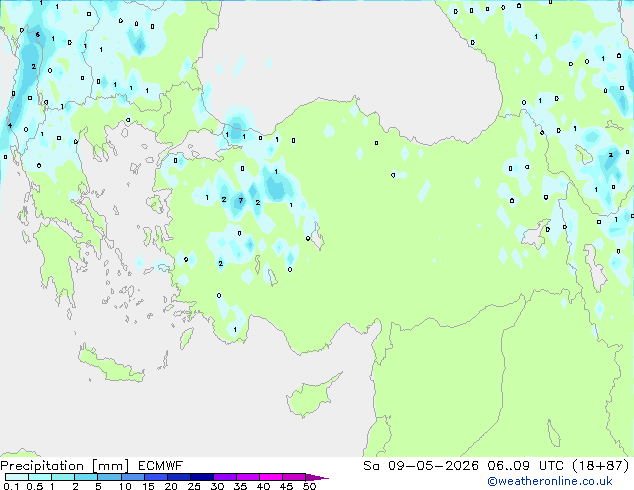This screenshot has height=490, width=634.
Task: Click the 1–2 mm legend color swatch
Action: pos(63,477)
